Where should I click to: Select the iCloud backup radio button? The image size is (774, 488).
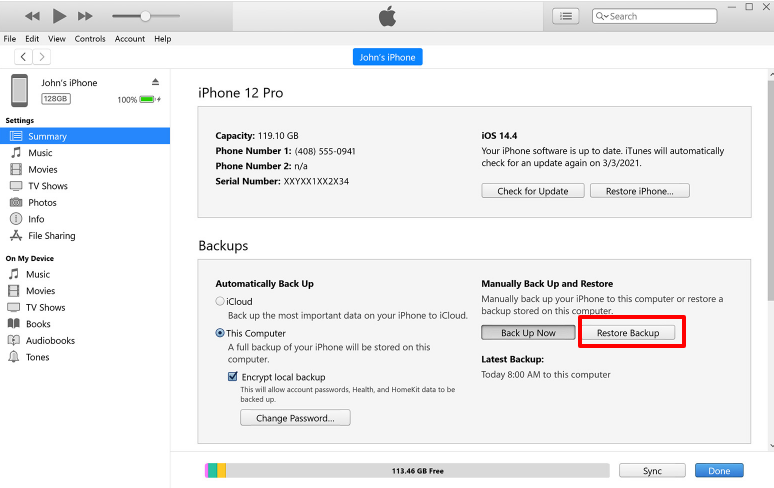(x=220, y=301)
